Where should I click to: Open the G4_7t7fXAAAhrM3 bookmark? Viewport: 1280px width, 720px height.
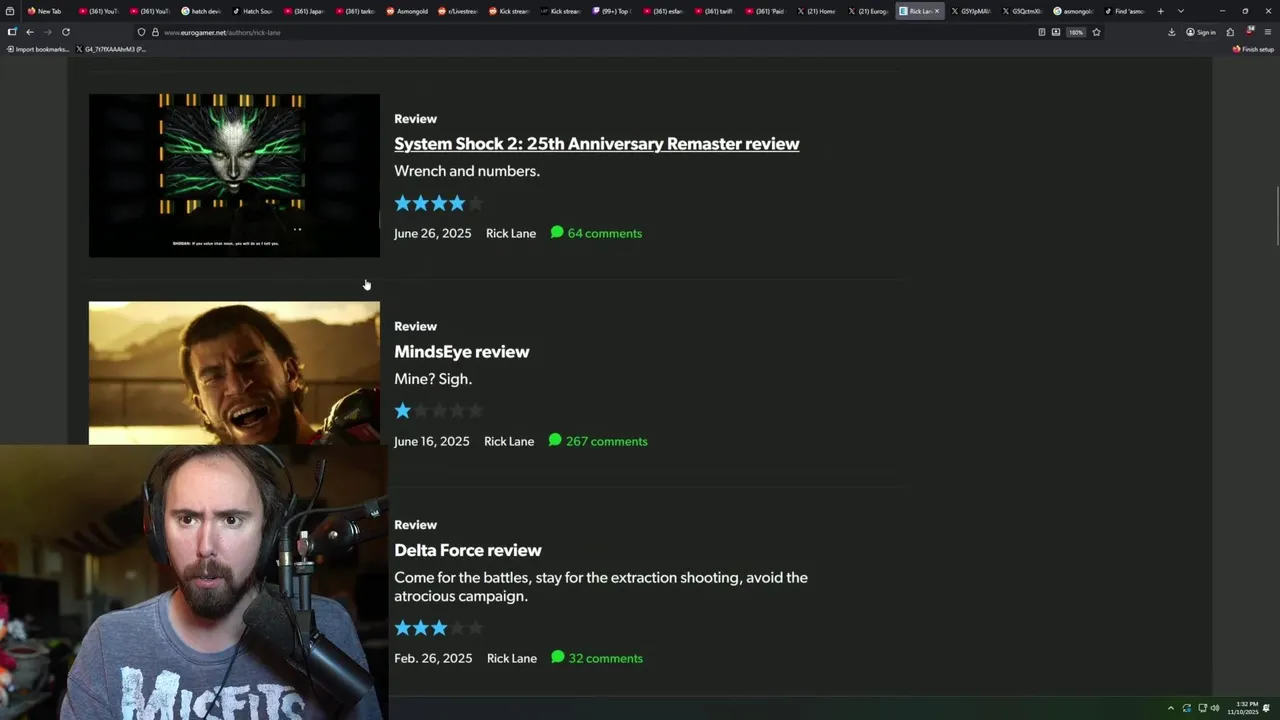[x=111, y=49]
